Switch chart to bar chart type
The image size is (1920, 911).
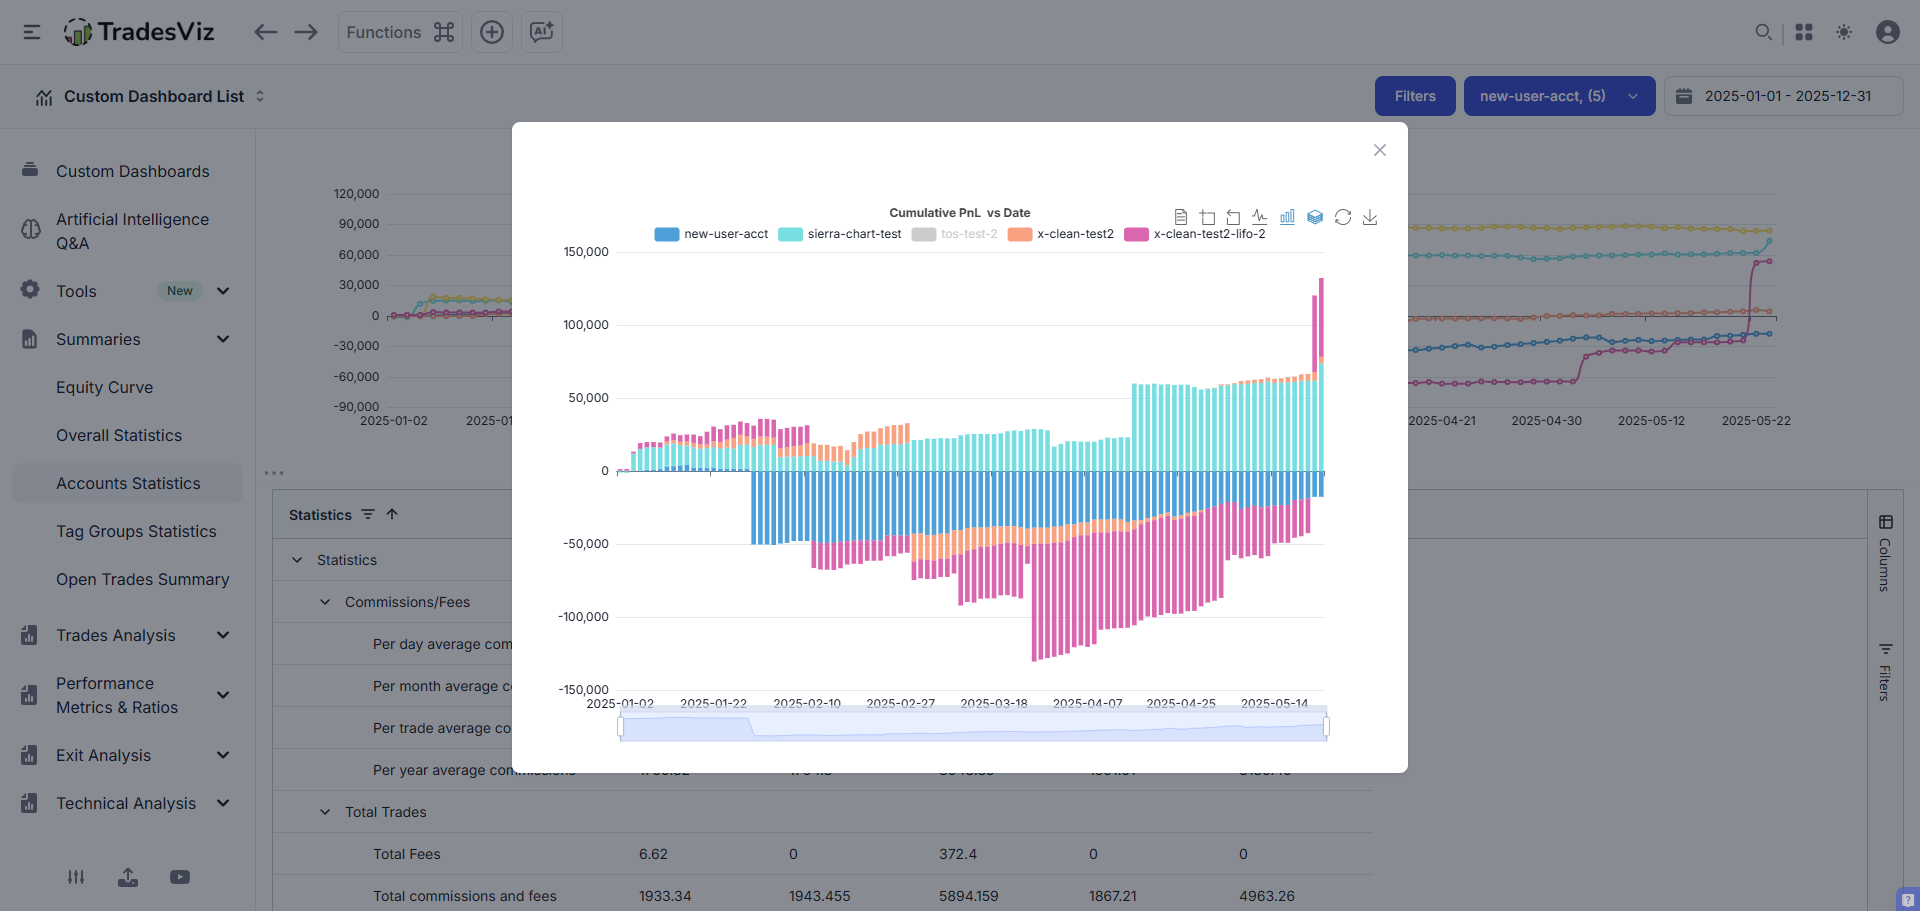click(1287, 217)
